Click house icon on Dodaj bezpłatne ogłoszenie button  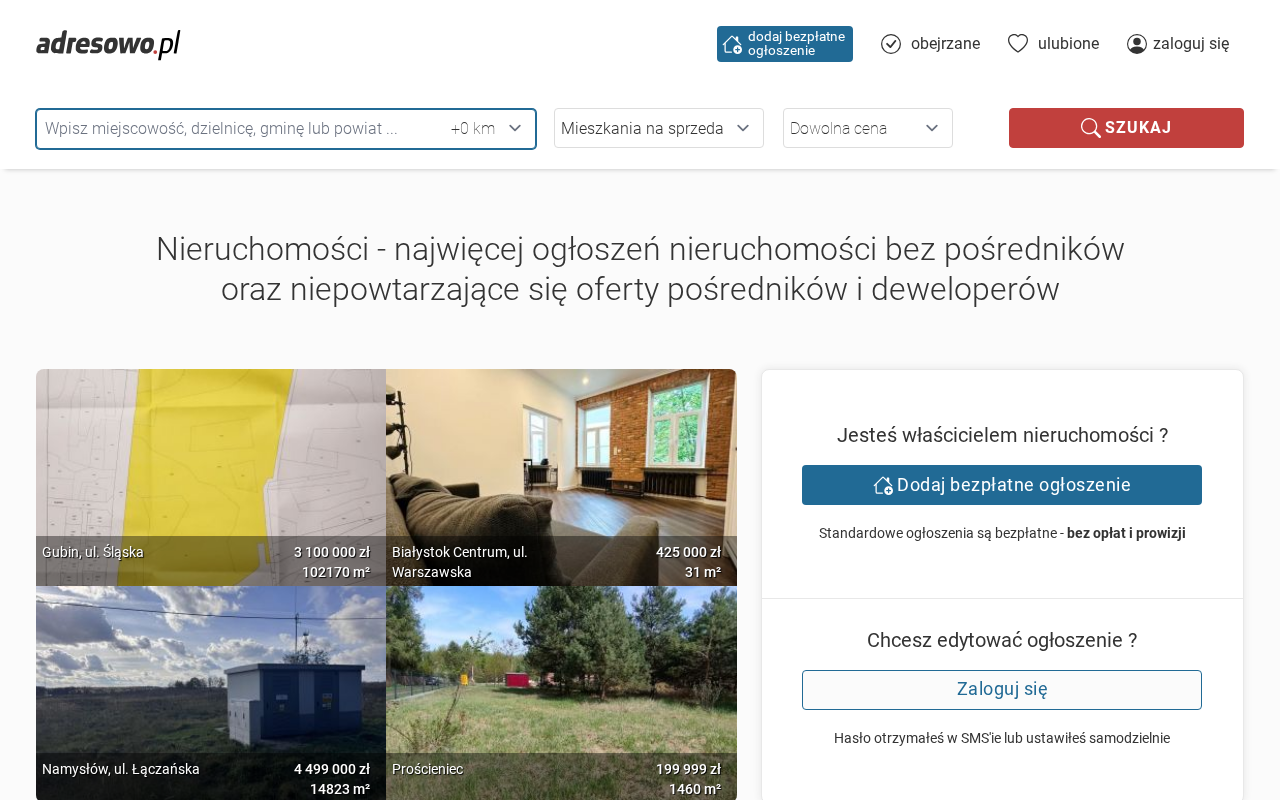pyautogui.click(x=883, y=485)
